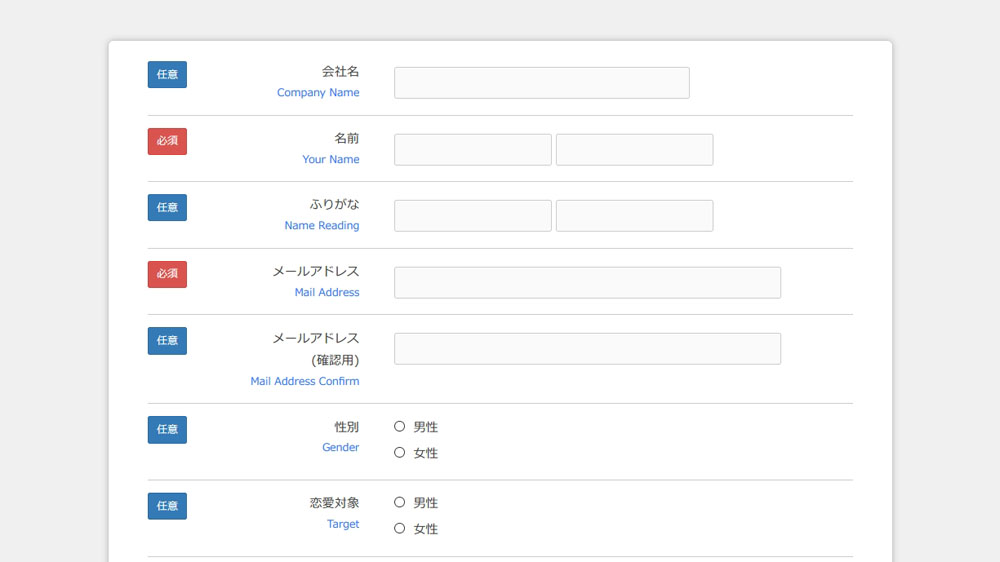Focus the second Your Name input box

pyautogui.click(x=635, y=150)
